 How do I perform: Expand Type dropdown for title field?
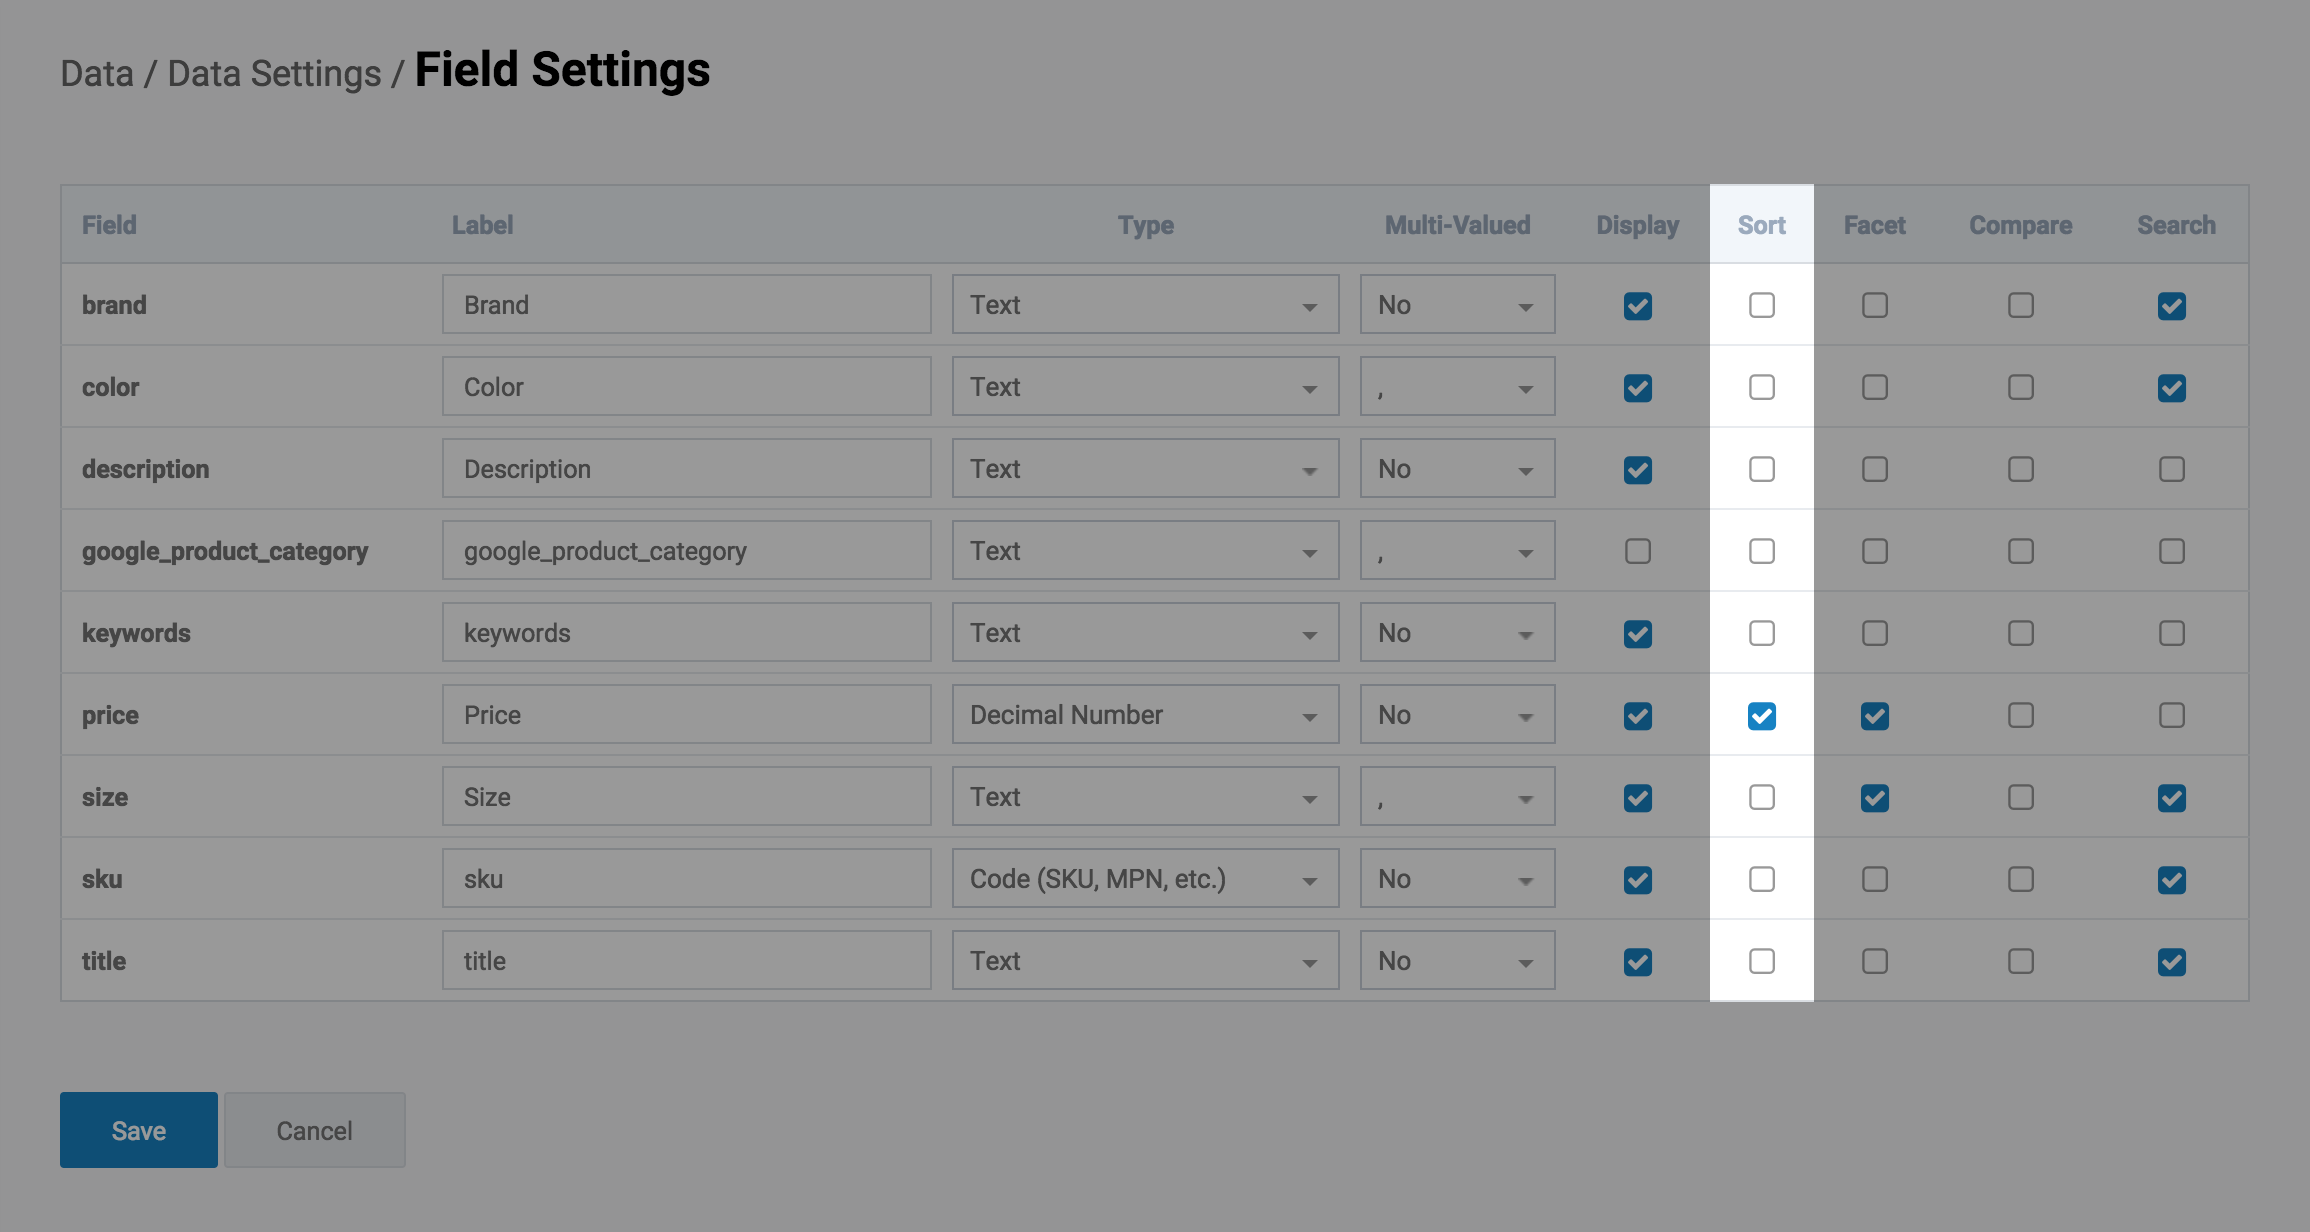click(1145, 961)
